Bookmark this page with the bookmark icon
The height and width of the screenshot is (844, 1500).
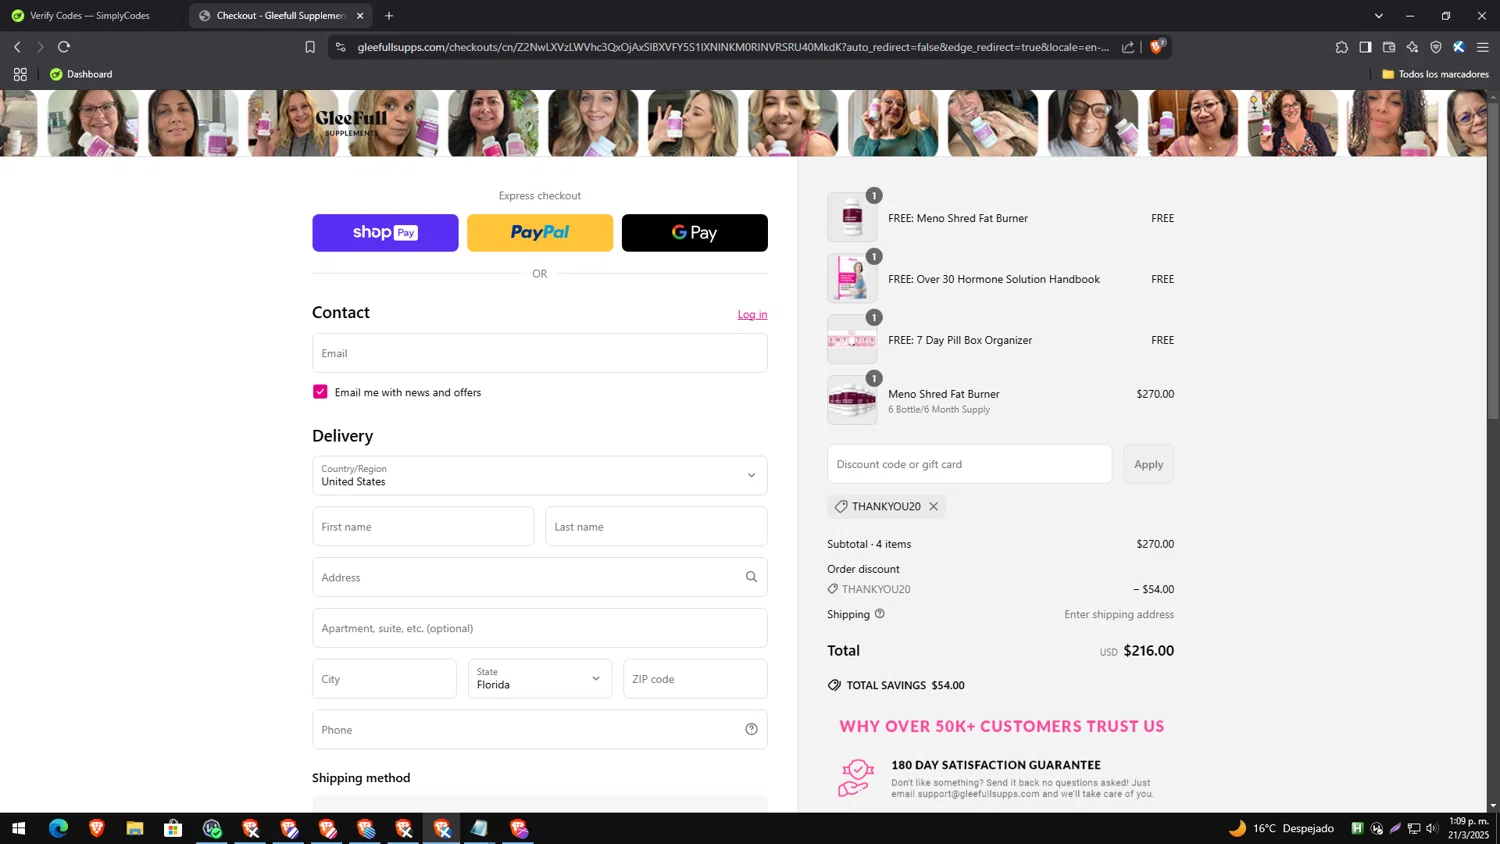click(x=310, y=47)
